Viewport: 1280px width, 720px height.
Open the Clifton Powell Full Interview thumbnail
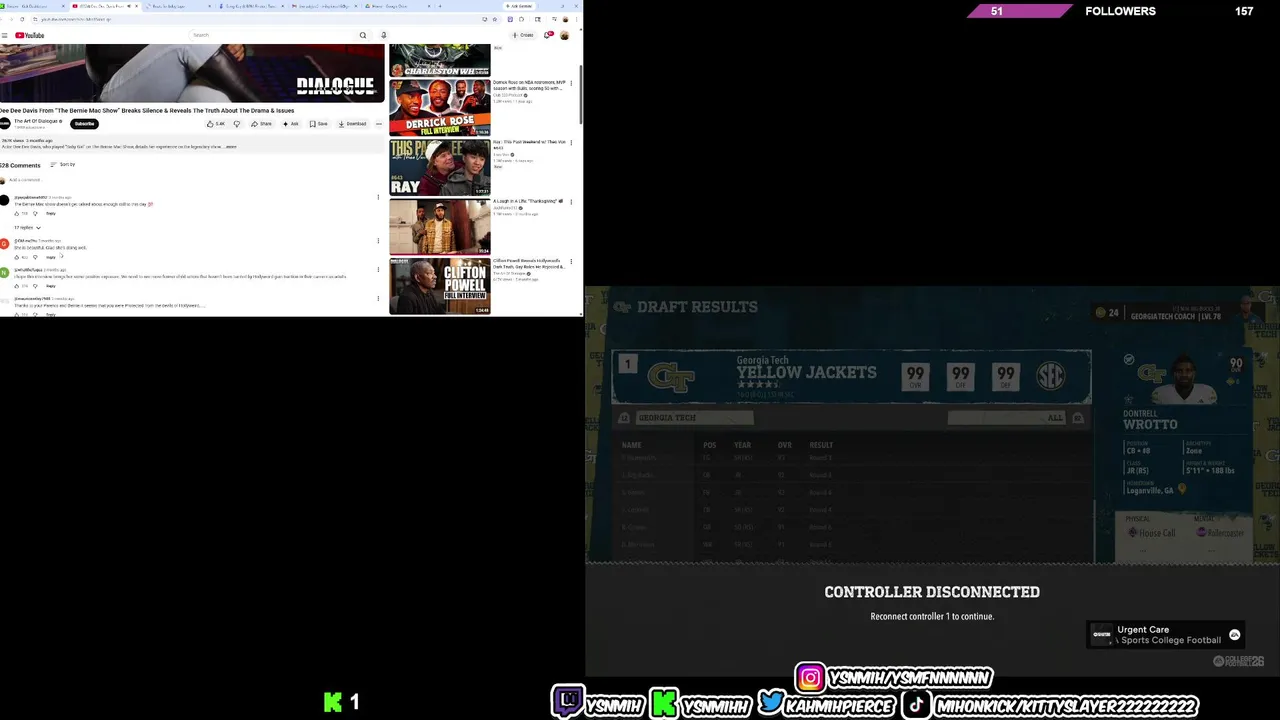pos(439,286)
